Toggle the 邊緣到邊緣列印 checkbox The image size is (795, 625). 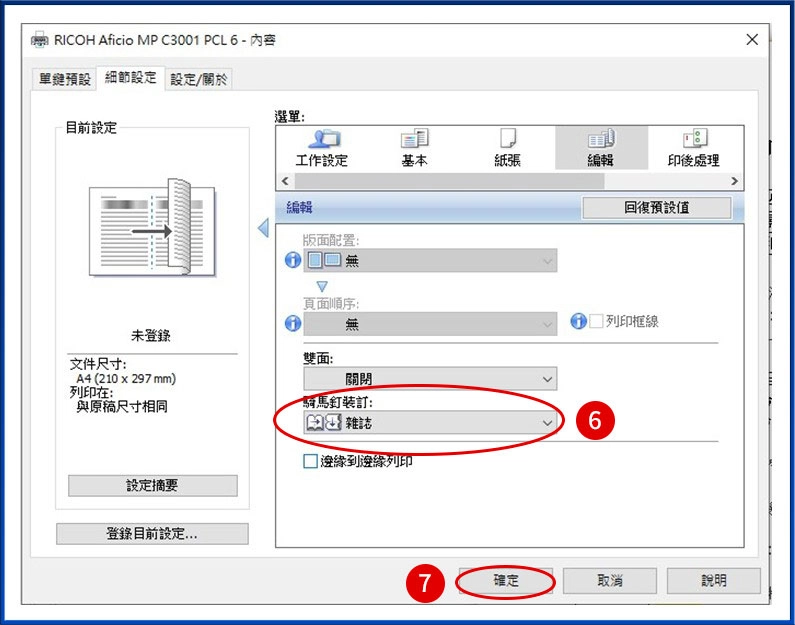click(x=310, y=461)
